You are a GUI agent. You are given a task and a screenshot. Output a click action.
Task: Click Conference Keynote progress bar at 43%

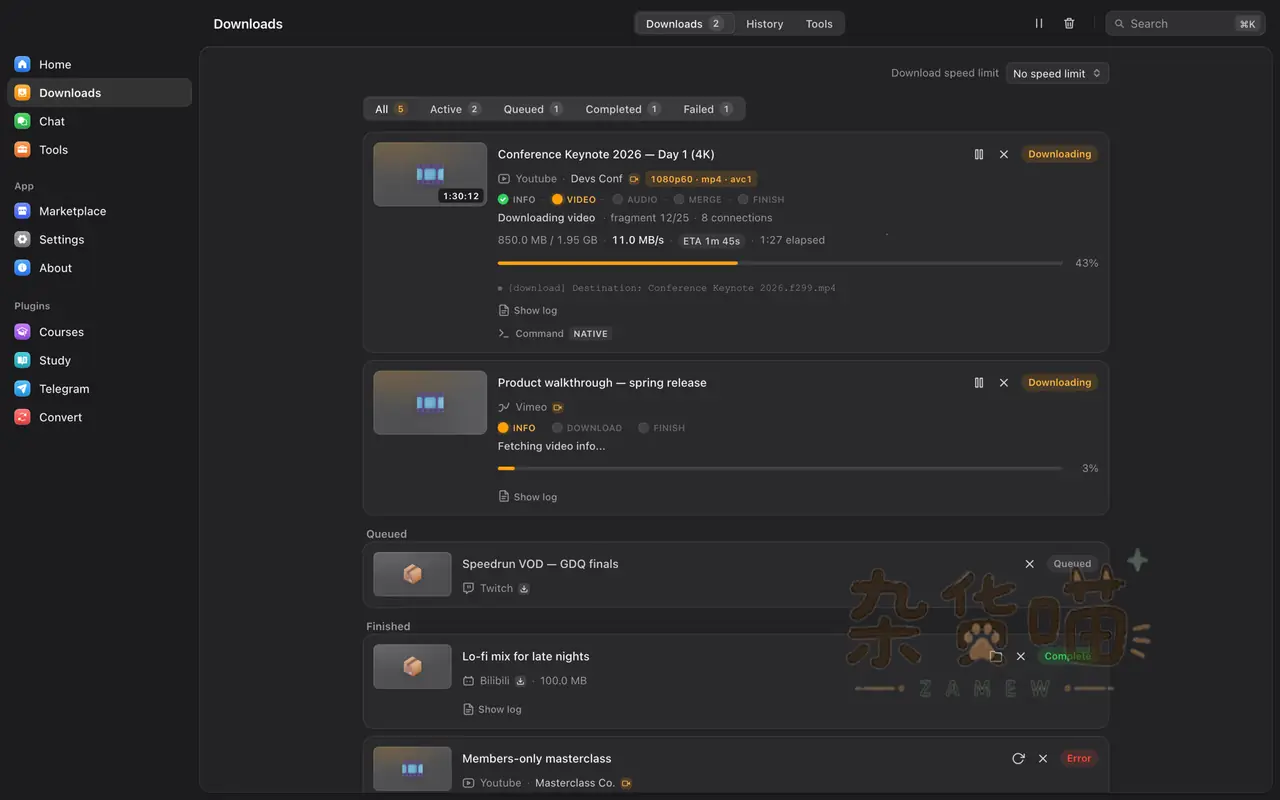780,263
